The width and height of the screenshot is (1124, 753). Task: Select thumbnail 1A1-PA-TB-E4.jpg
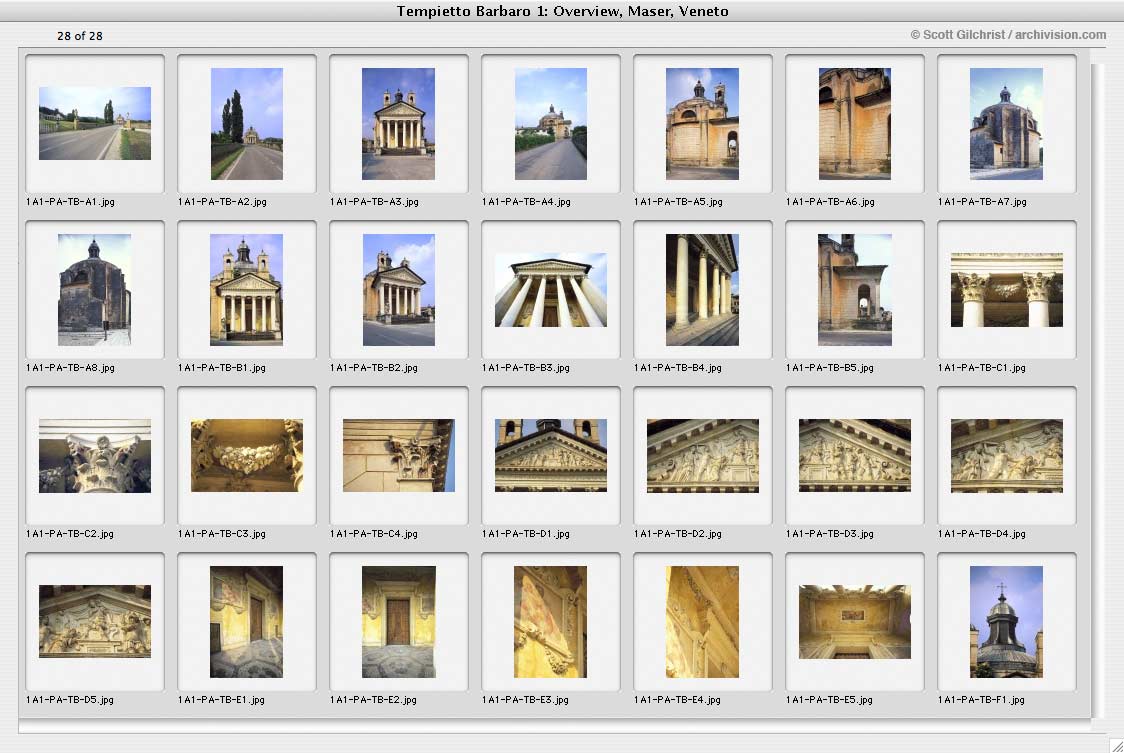click(x=702, y=622)
